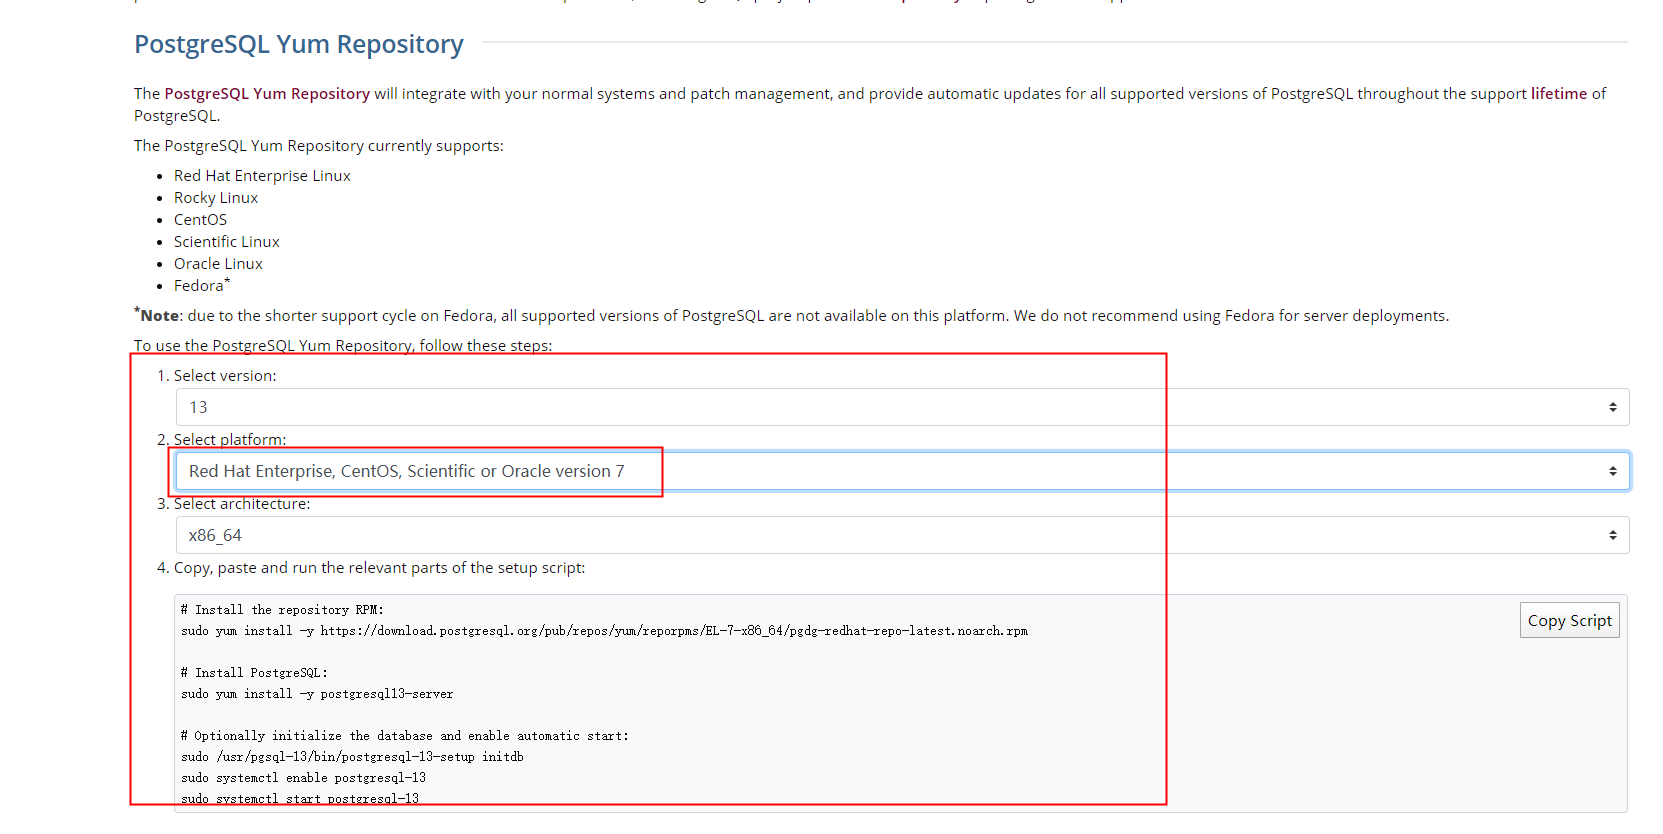The height and width of the screenshot is (834, 1663).
Task: Open the Select platform dropdown
Action: pos(902,471)
